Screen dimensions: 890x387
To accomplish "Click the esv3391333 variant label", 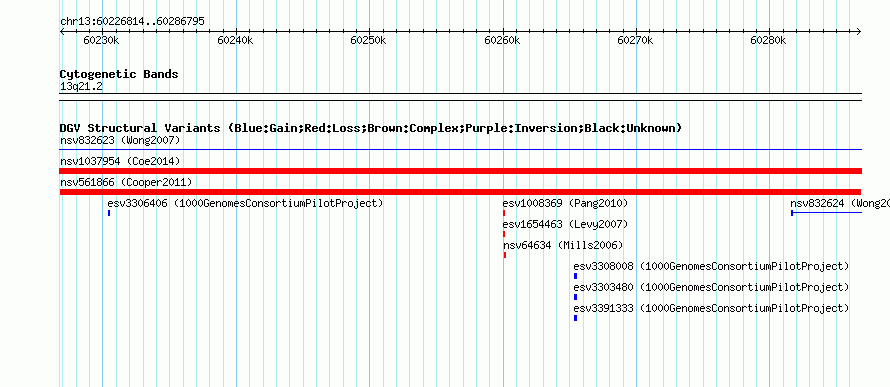I will [x=711, y=308].
